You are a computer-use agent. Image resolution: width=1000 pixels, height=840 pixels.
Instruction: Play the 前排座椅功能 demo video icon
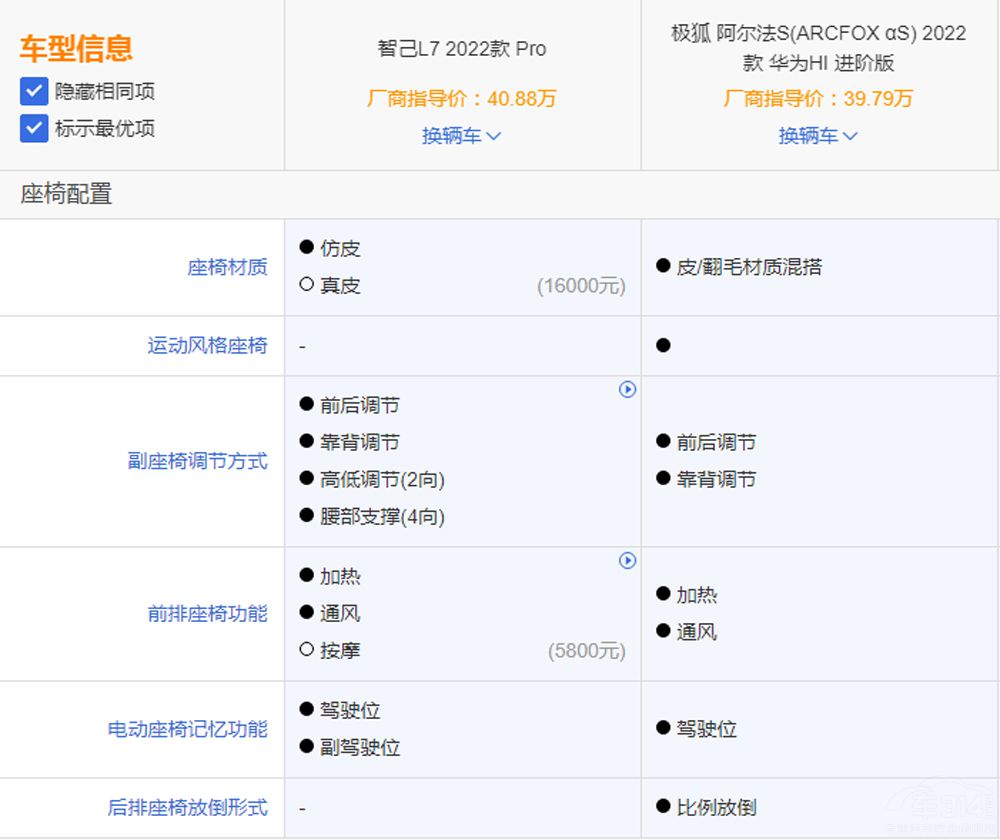[628, 562]
